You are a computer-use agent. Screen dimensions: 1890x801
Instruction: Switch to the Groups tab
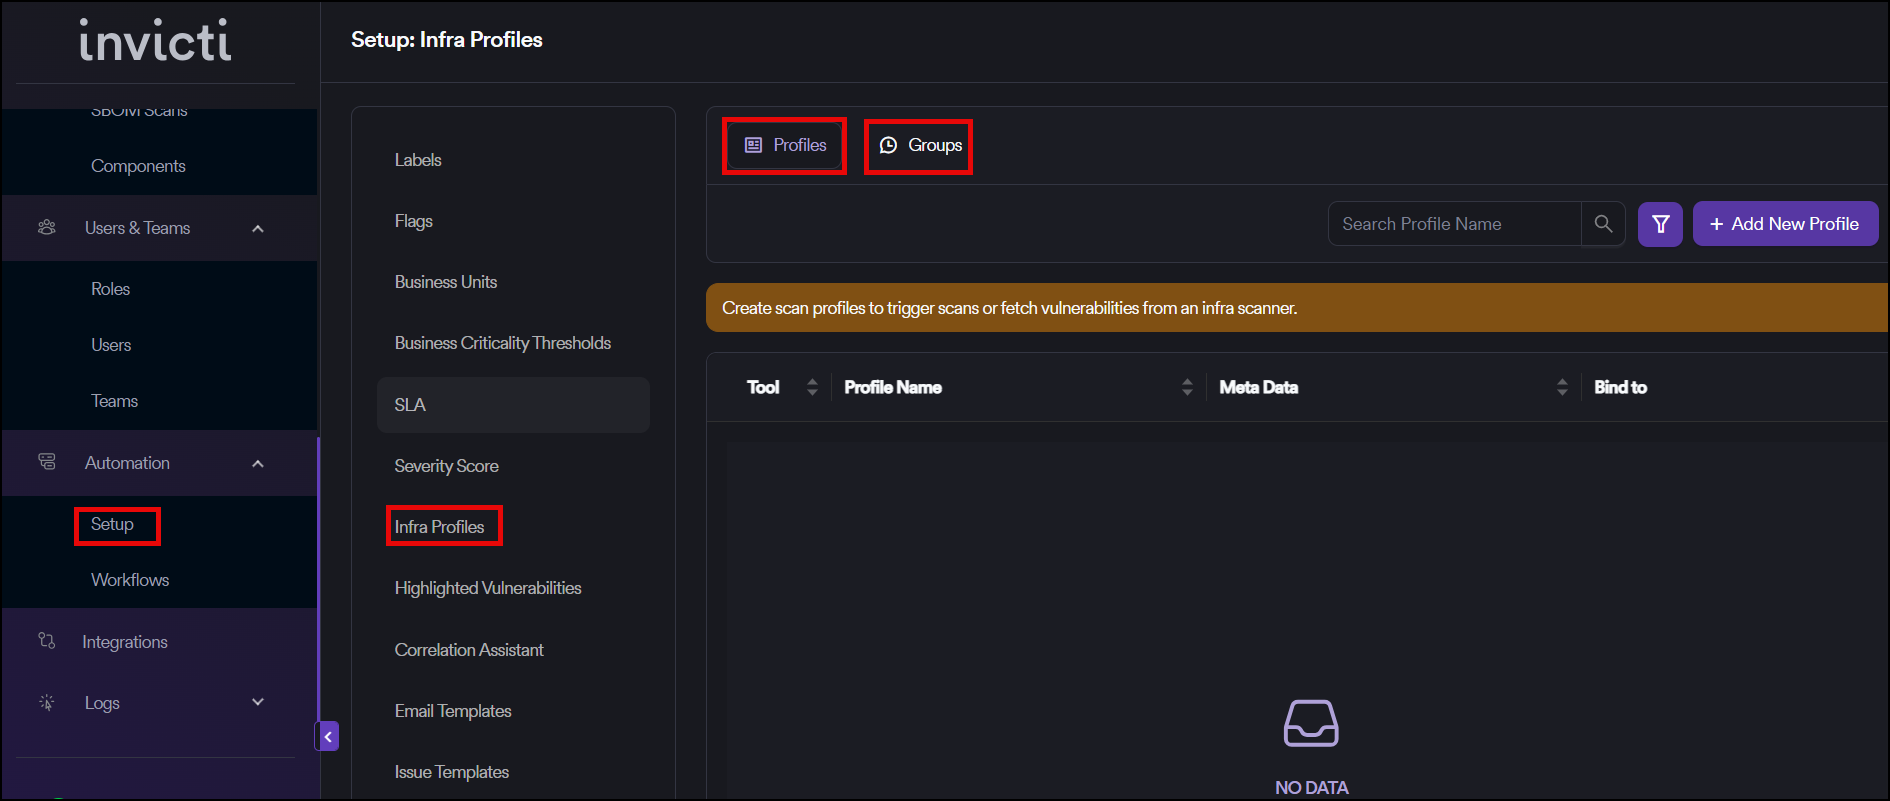(x=920, y=146)
